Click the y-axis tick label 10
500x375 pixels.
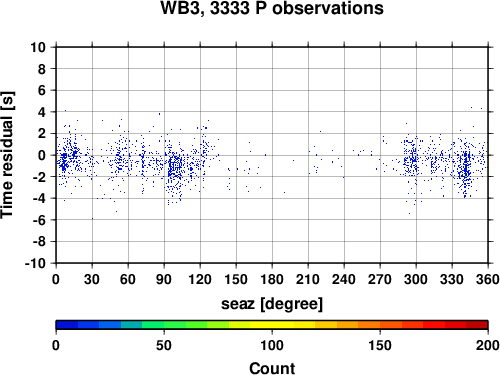tap(38, 47)
